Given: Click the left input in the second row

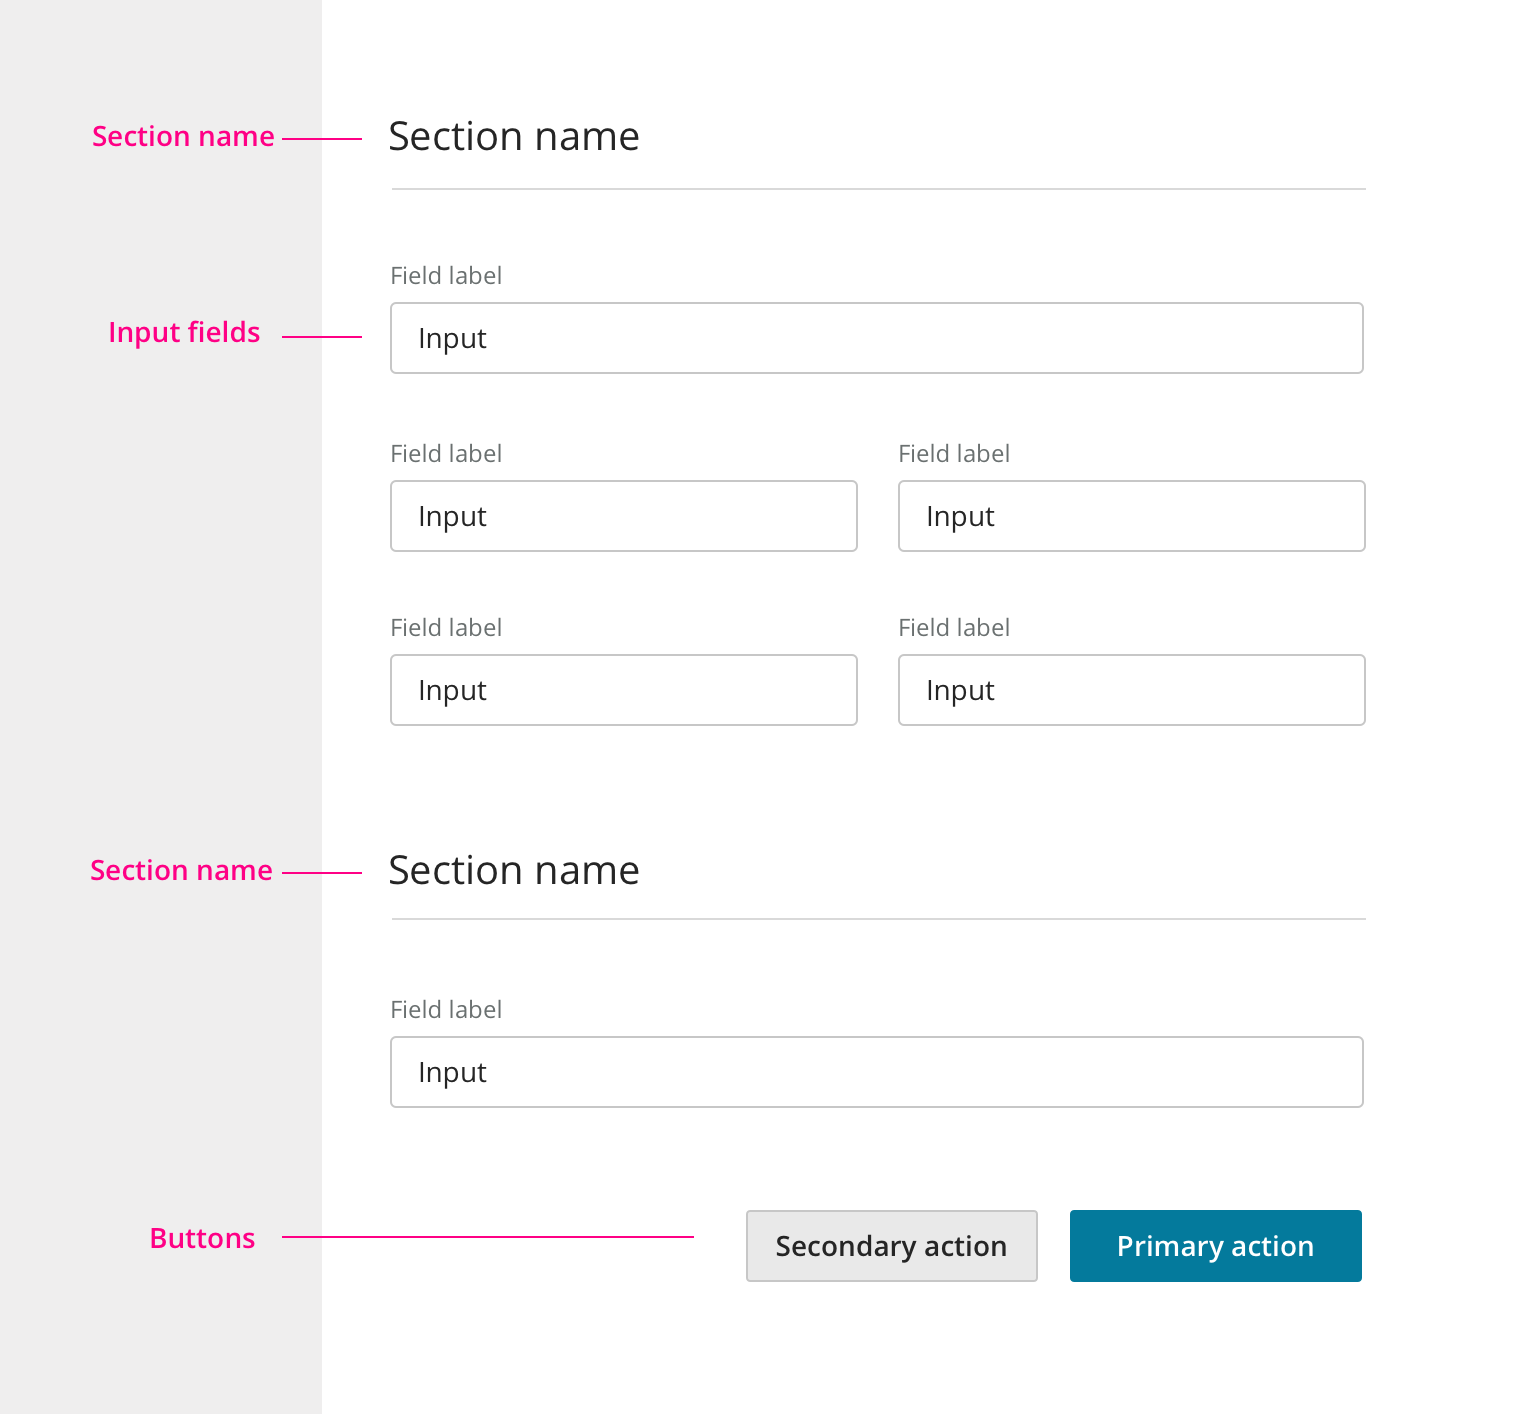Looking at the screenshot, I should pyautogui.click(x=623, y=516).
